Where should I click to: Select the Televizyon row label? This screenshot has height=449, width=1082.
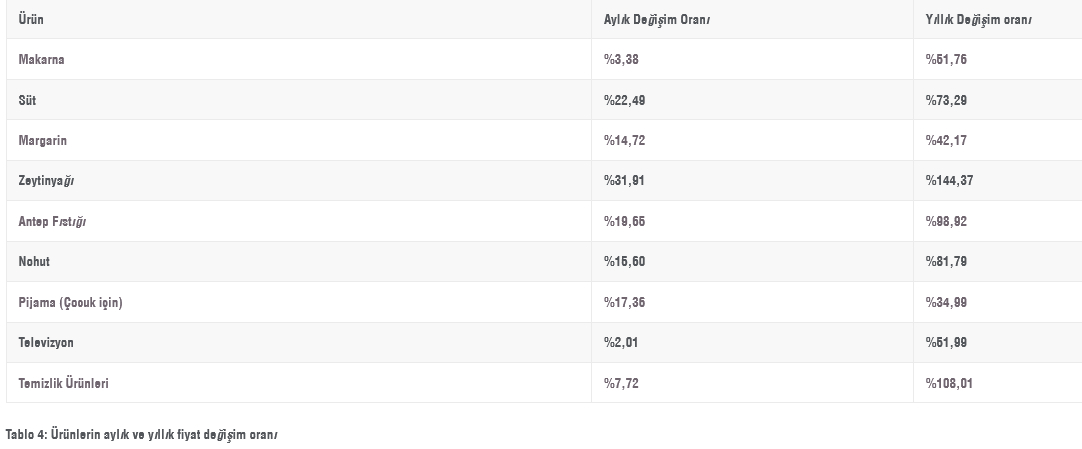pyautogui.click(x=46, y=342)
